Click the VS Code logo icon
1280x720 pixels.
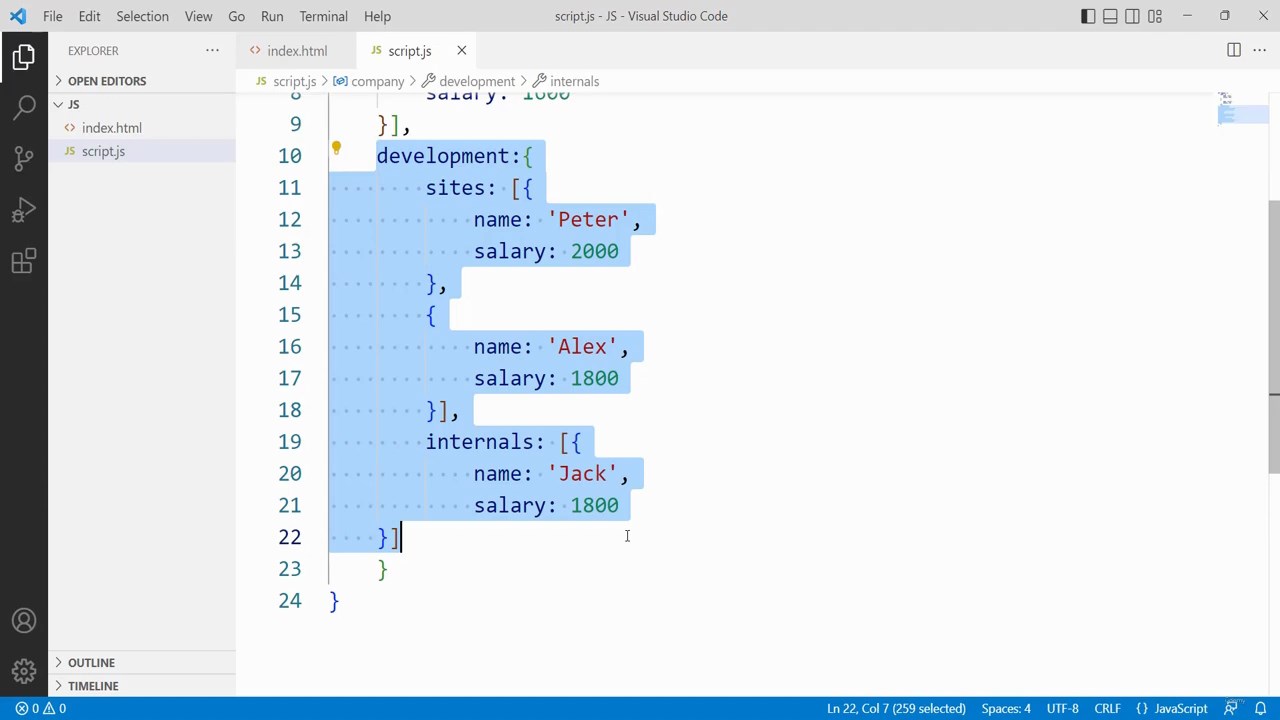[18, 16]
